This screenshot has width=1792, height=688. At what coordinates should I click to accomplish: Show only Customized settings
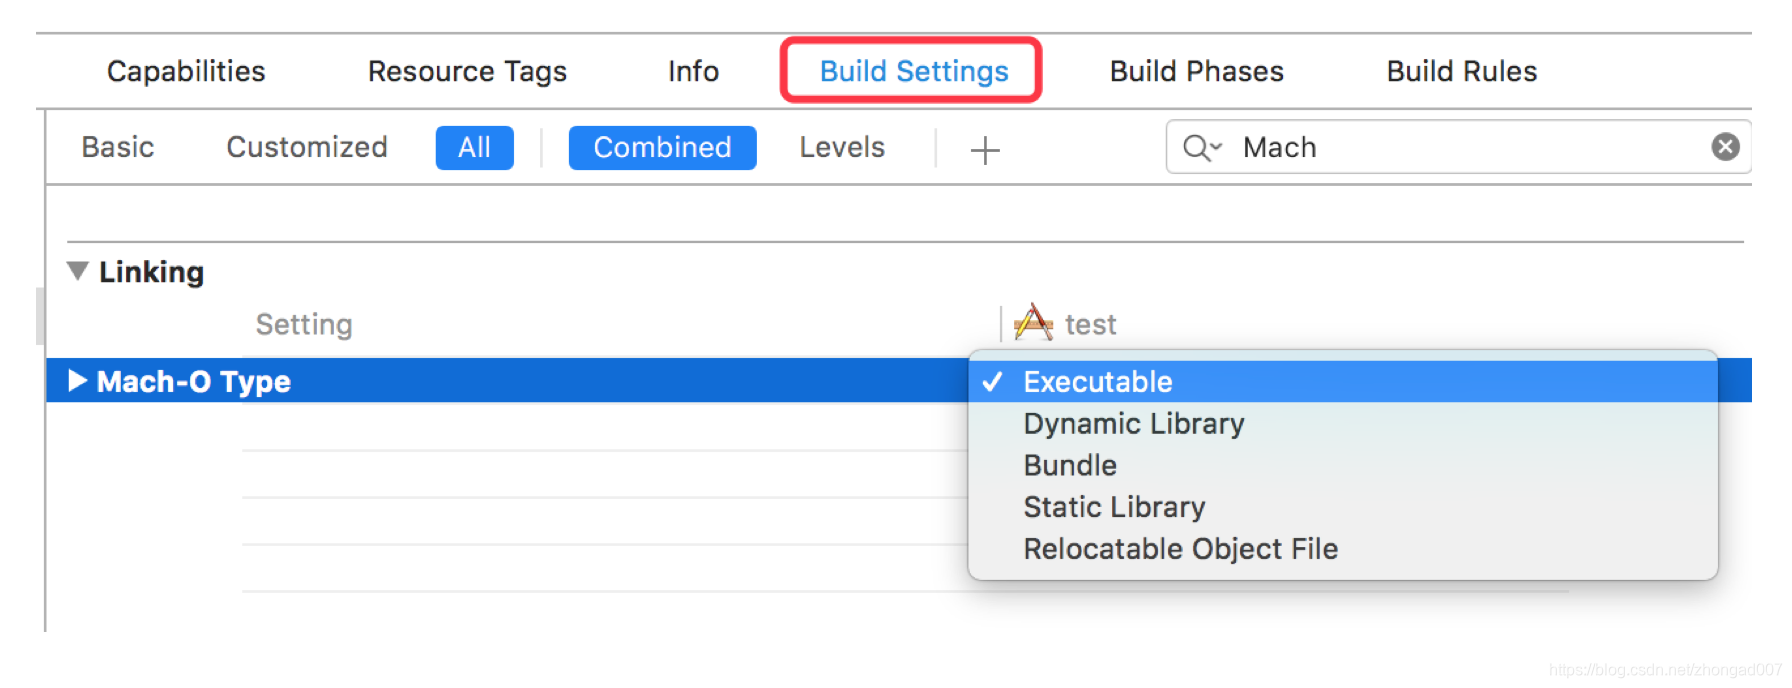click(306, 147)
